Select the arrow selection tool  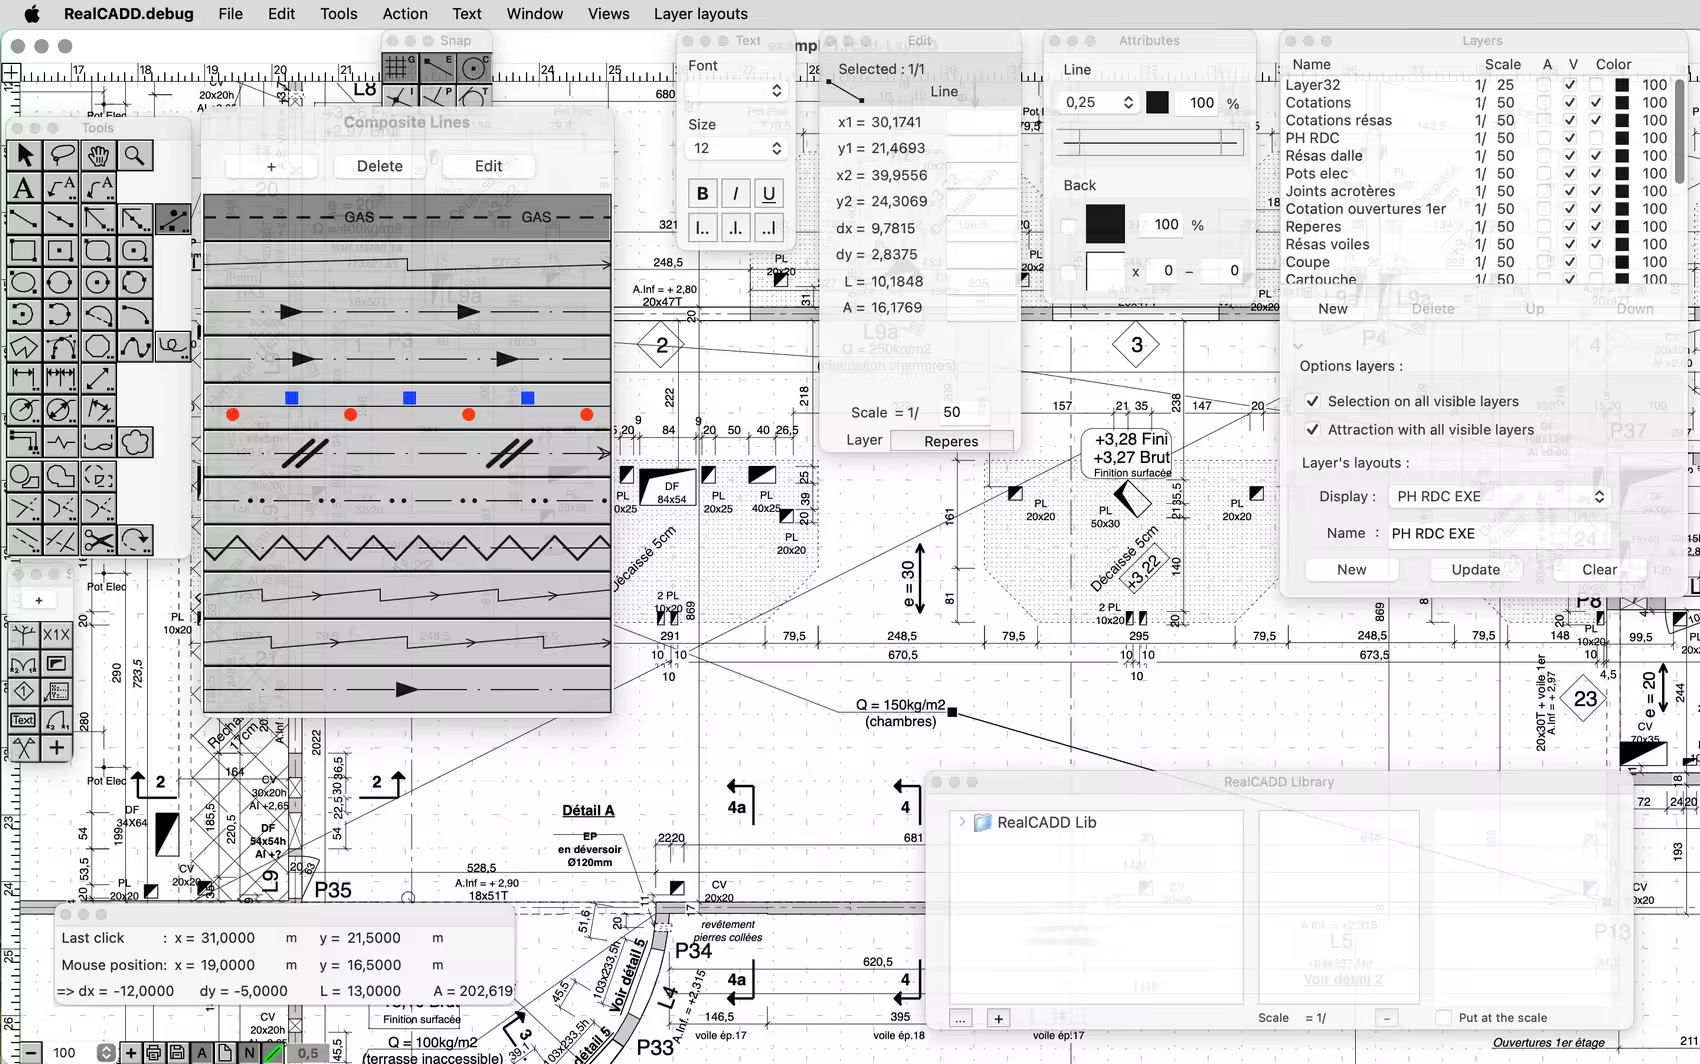click(25, 155)
